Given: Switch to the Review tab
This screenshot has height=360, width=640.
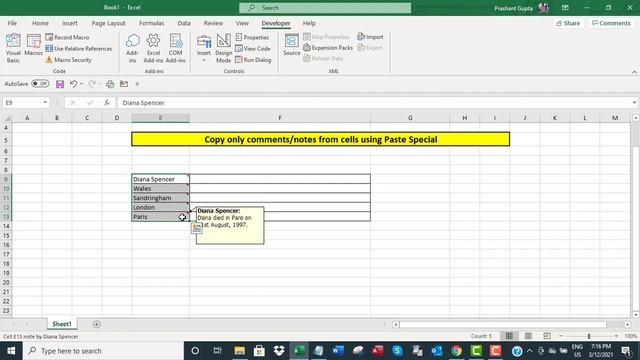Looking at the screenshot, I should click(x=213, y=23).
